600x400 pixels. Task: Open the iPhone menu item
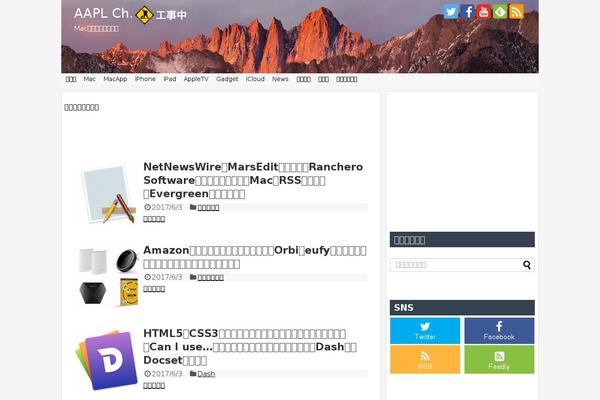(x=145, y=79)
